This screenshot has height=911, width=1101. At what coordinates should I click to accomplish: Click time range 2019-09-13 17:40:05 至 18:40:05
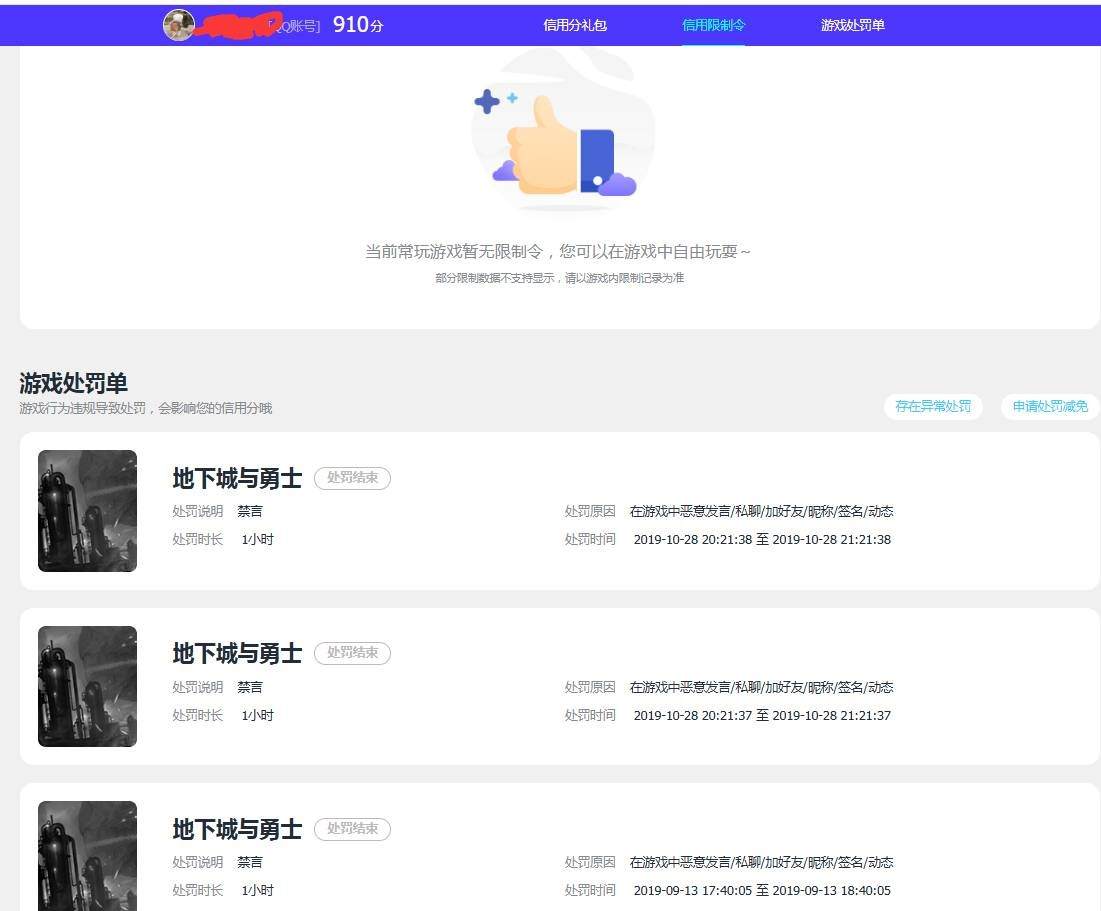click(x=762, y=891)
